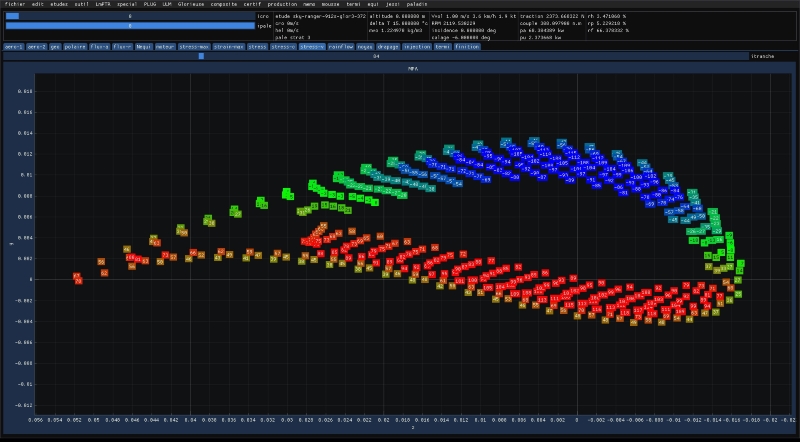This screenshot has width=800, height=442.
Task: Click the itranche slider handle
Action: (x=201, y=56)
